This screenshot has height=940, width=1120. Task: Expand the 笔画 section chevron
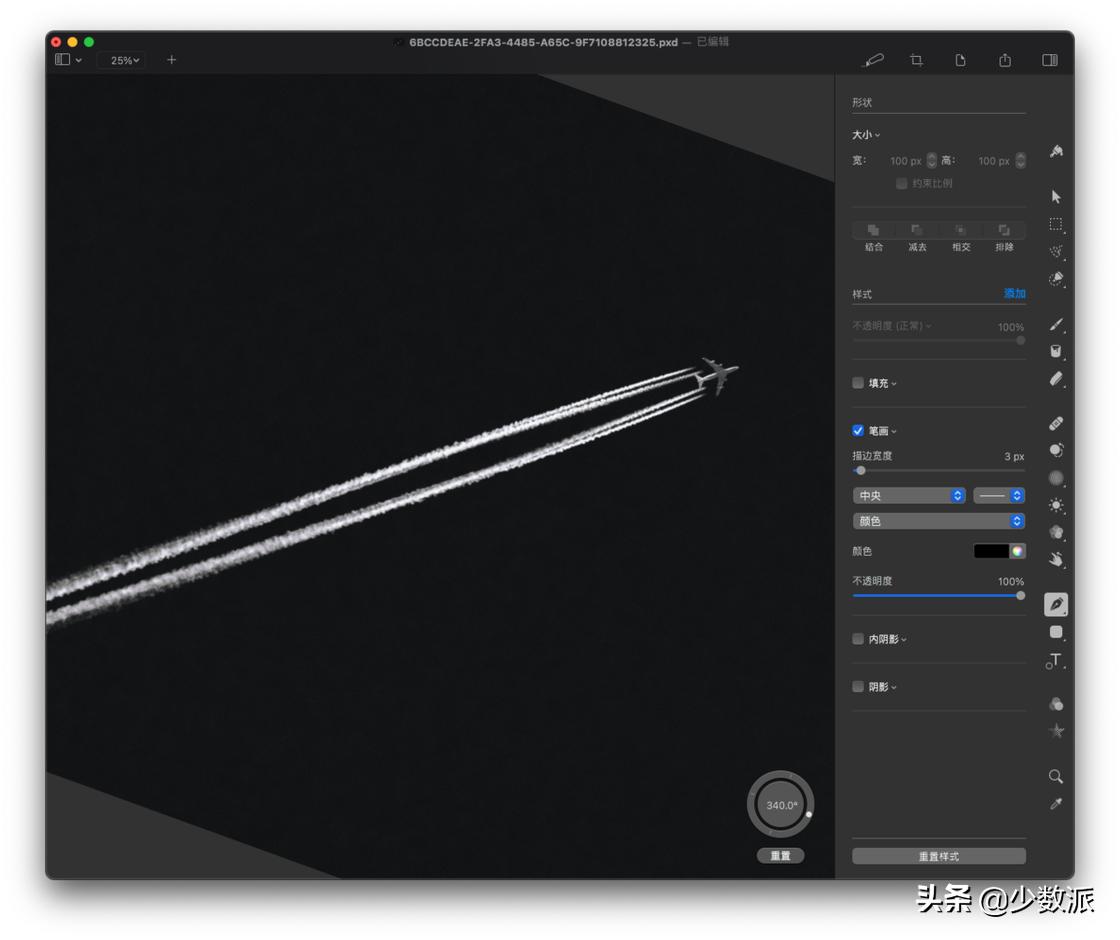pyautogui.click(x=894, y=432)
